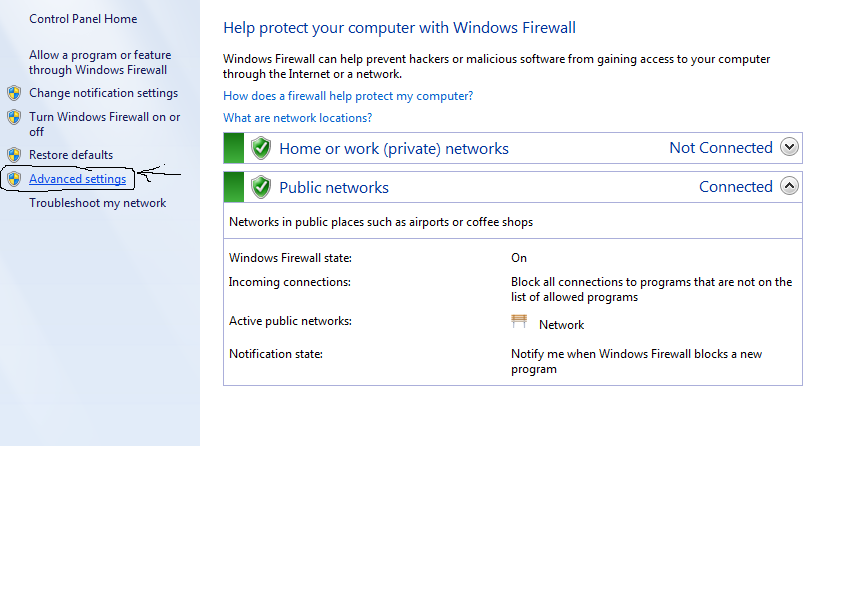Click 'Incoming connections:' label
The height and width of the screenshot is (589, 853).
[289, 282]
